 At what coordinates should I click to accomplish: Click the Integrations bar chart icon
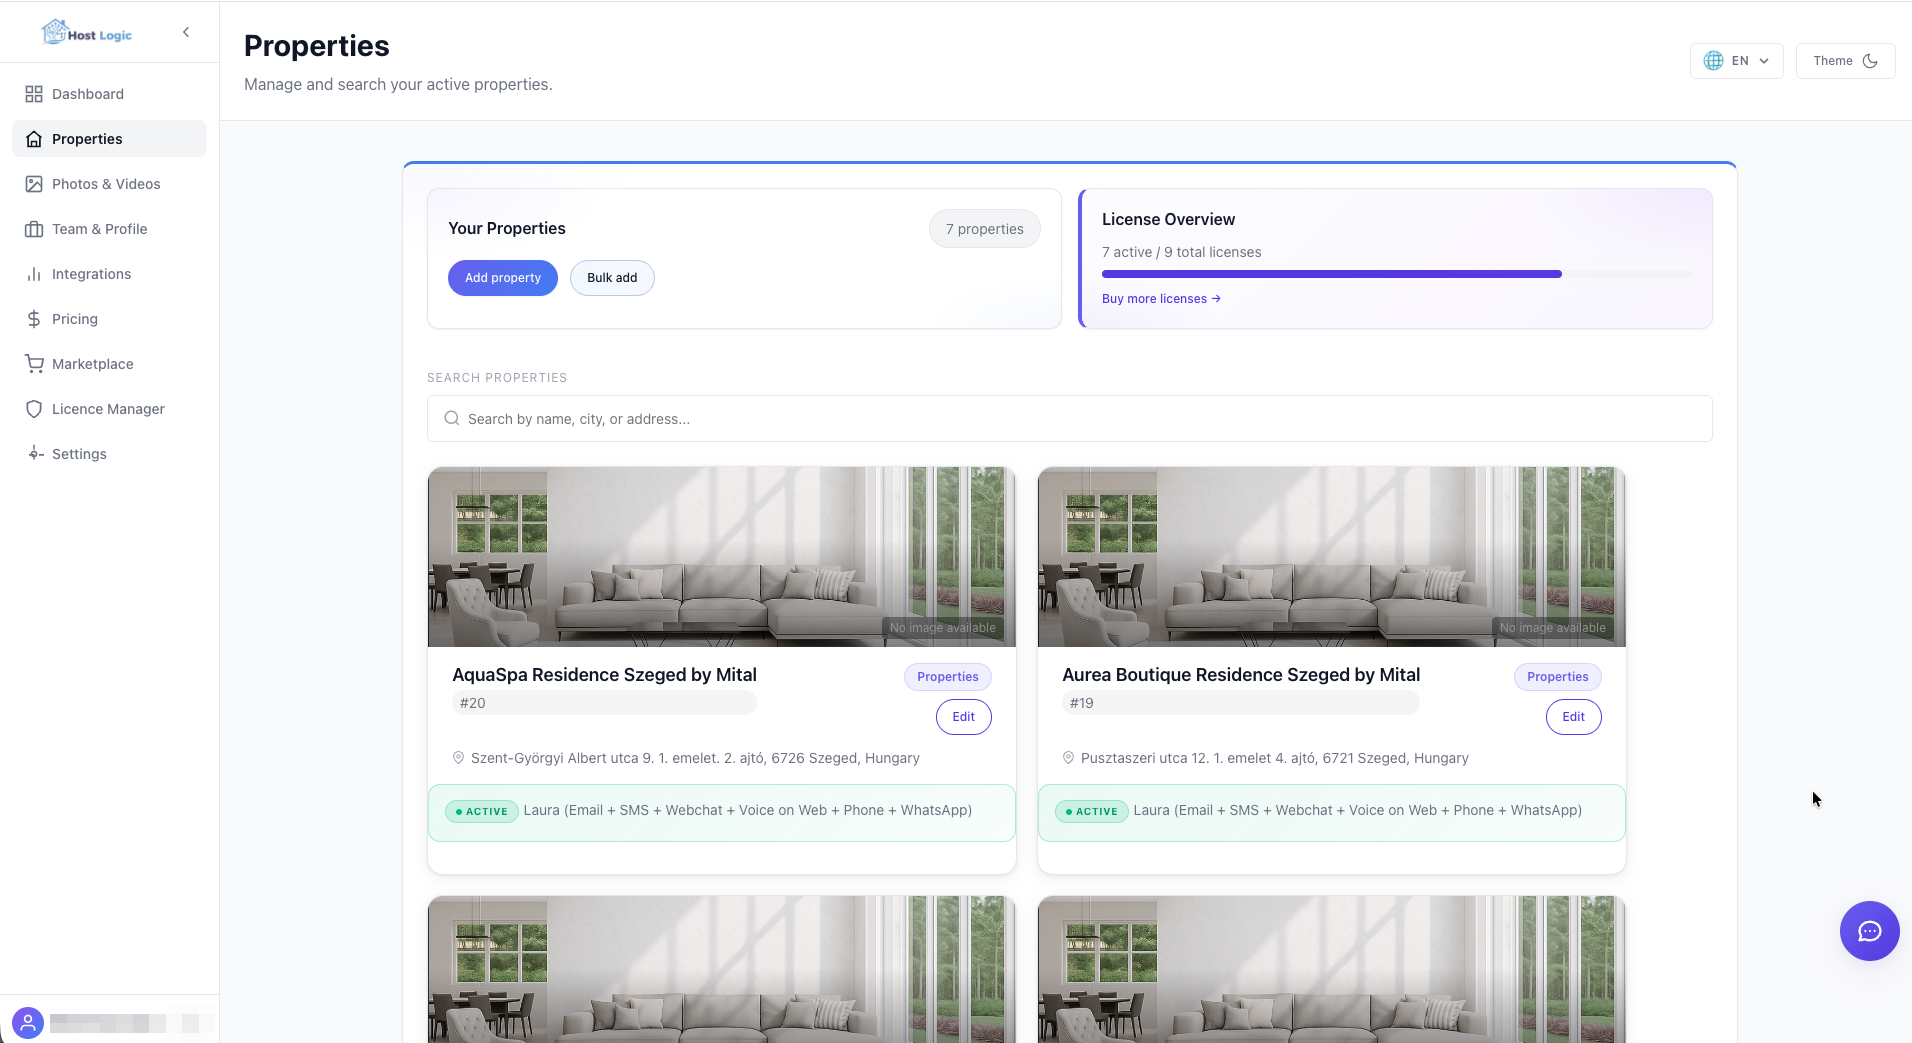point(34,274)
